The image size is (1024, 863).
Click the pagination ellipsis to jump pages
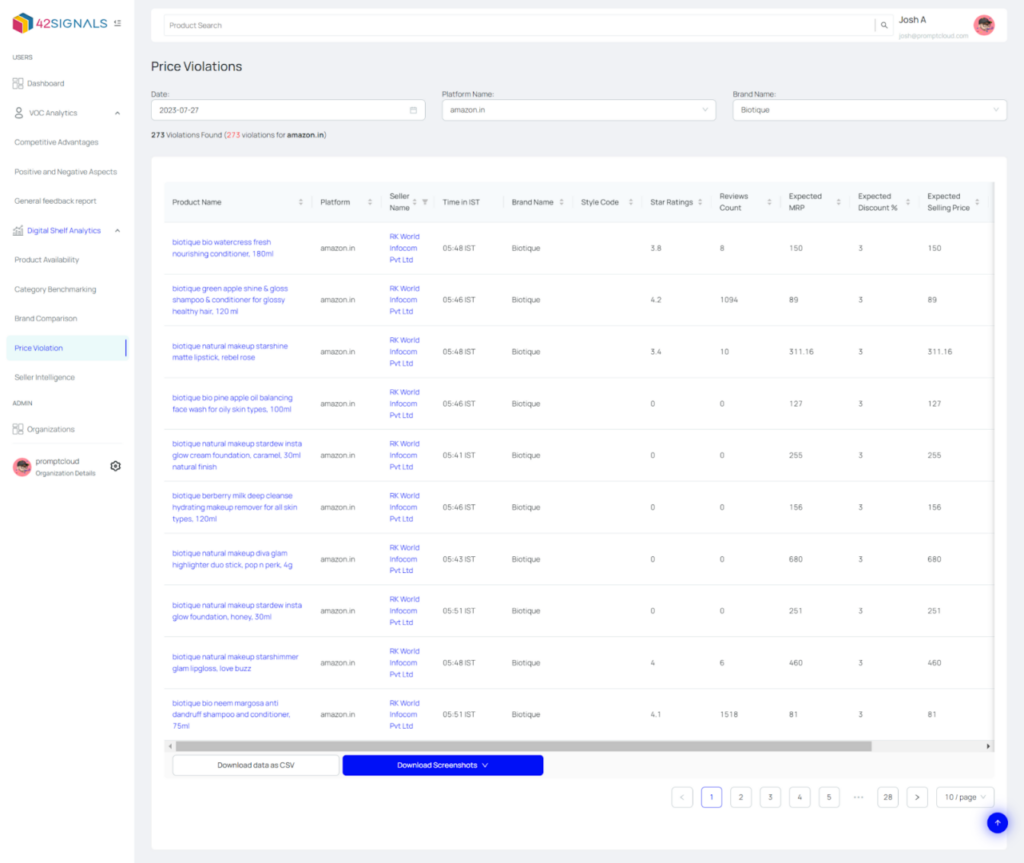[858, 797]
